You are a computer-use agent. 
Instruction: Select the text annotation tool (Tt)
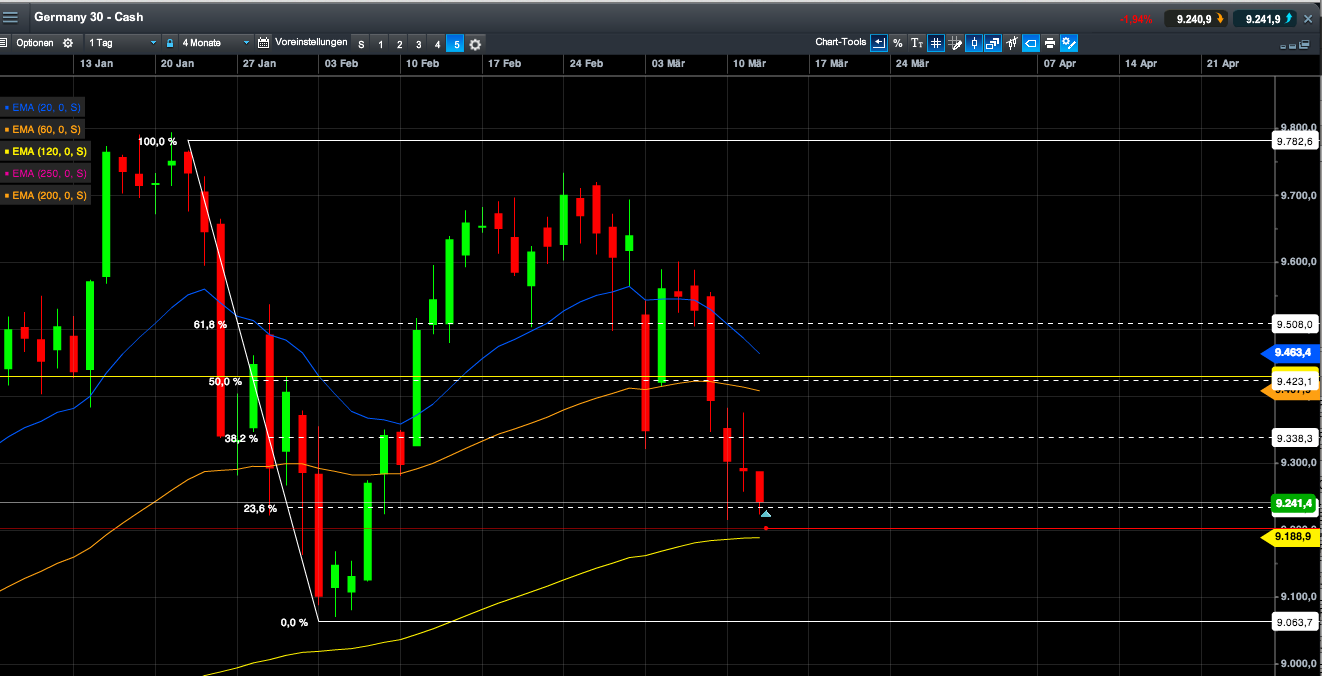point(916,43)
